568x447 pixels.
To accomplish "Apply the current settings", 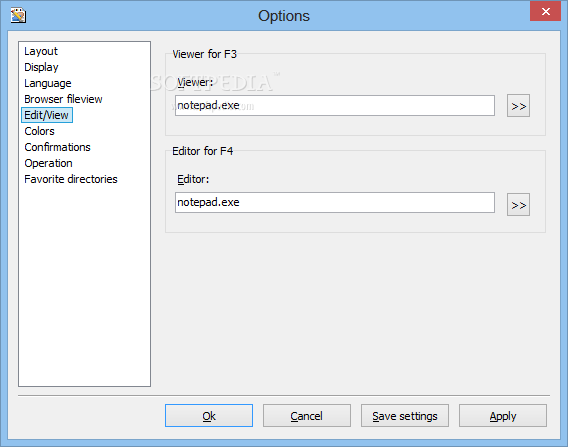I will click(503, 416).
